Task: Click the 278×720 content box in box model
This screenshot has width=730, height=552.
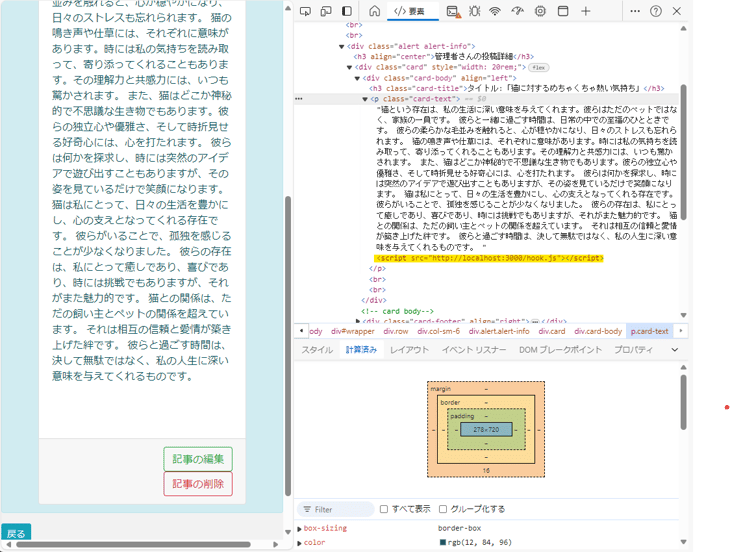Action: [x=486, y=430]
